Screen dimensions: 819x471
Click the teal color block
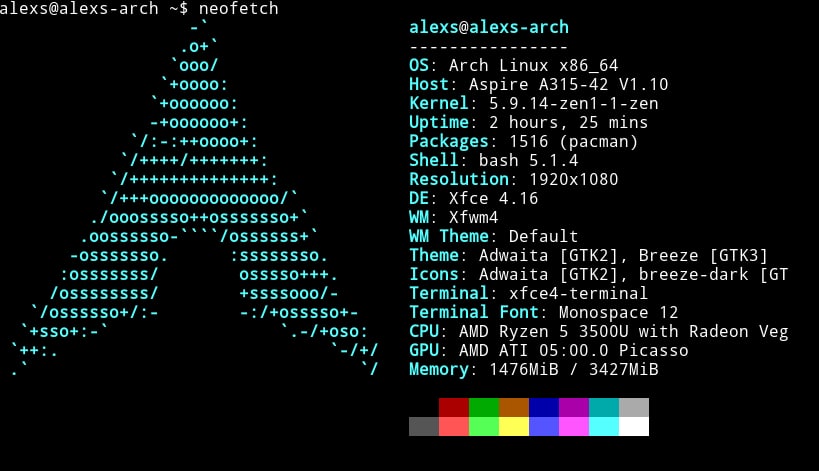[604, 407]
